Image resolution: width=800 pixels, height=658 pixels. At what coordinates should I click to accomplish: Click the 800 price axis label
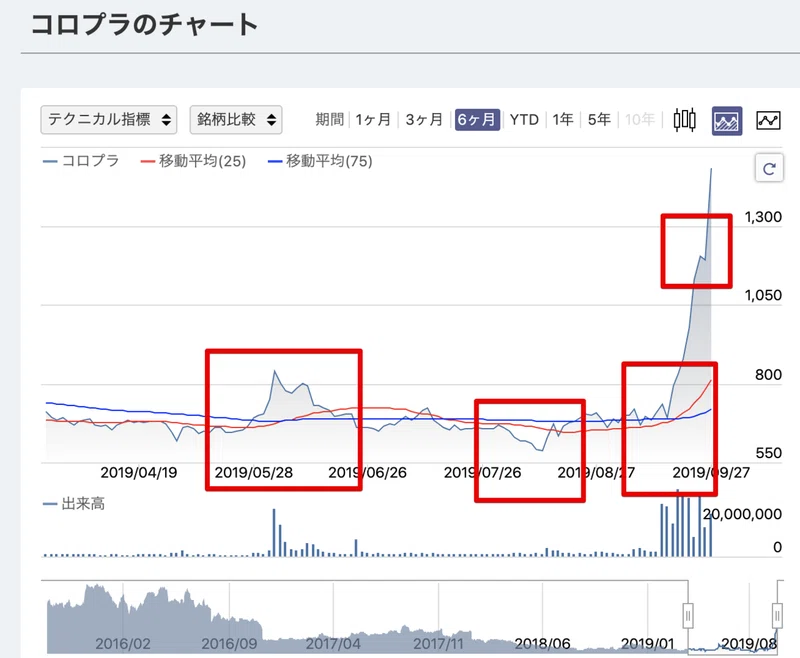(x=768, y=375)
